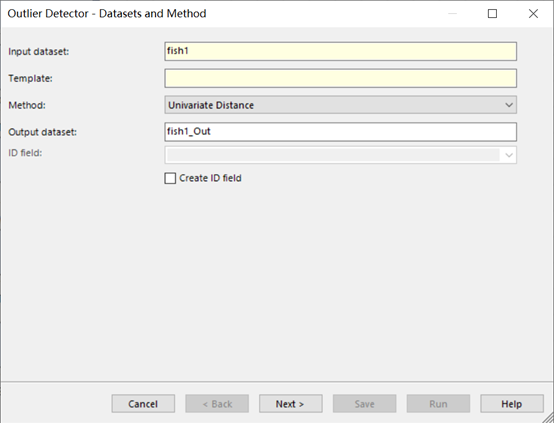The width and height of the screenshot is (554, 423).
Task: Enable the Create ID field checkbox
Action: coord(170,178)
